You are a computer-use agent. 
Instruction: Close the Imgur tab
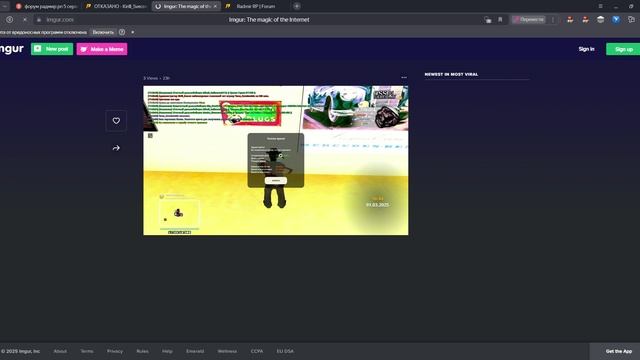[215, 6]
